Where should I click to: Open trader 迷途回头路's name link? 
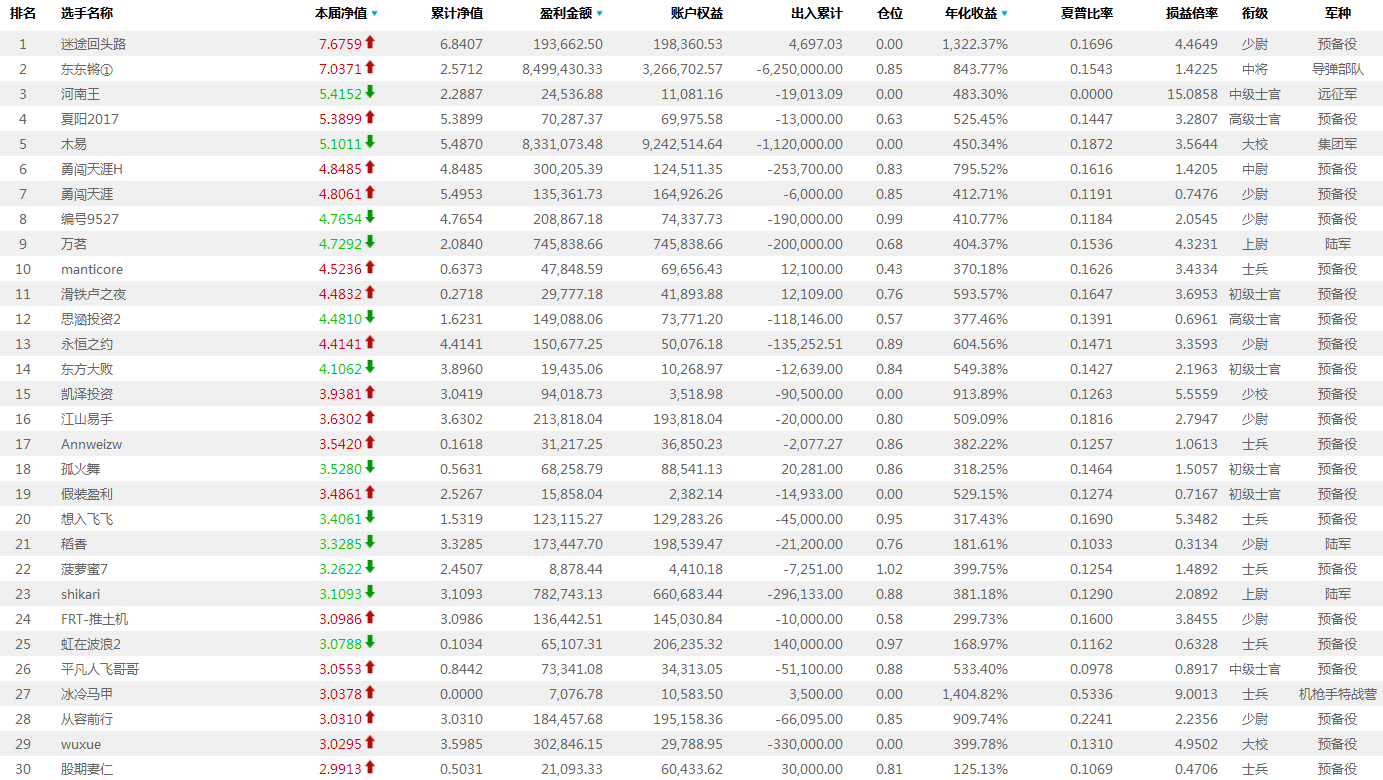(93, 44)
